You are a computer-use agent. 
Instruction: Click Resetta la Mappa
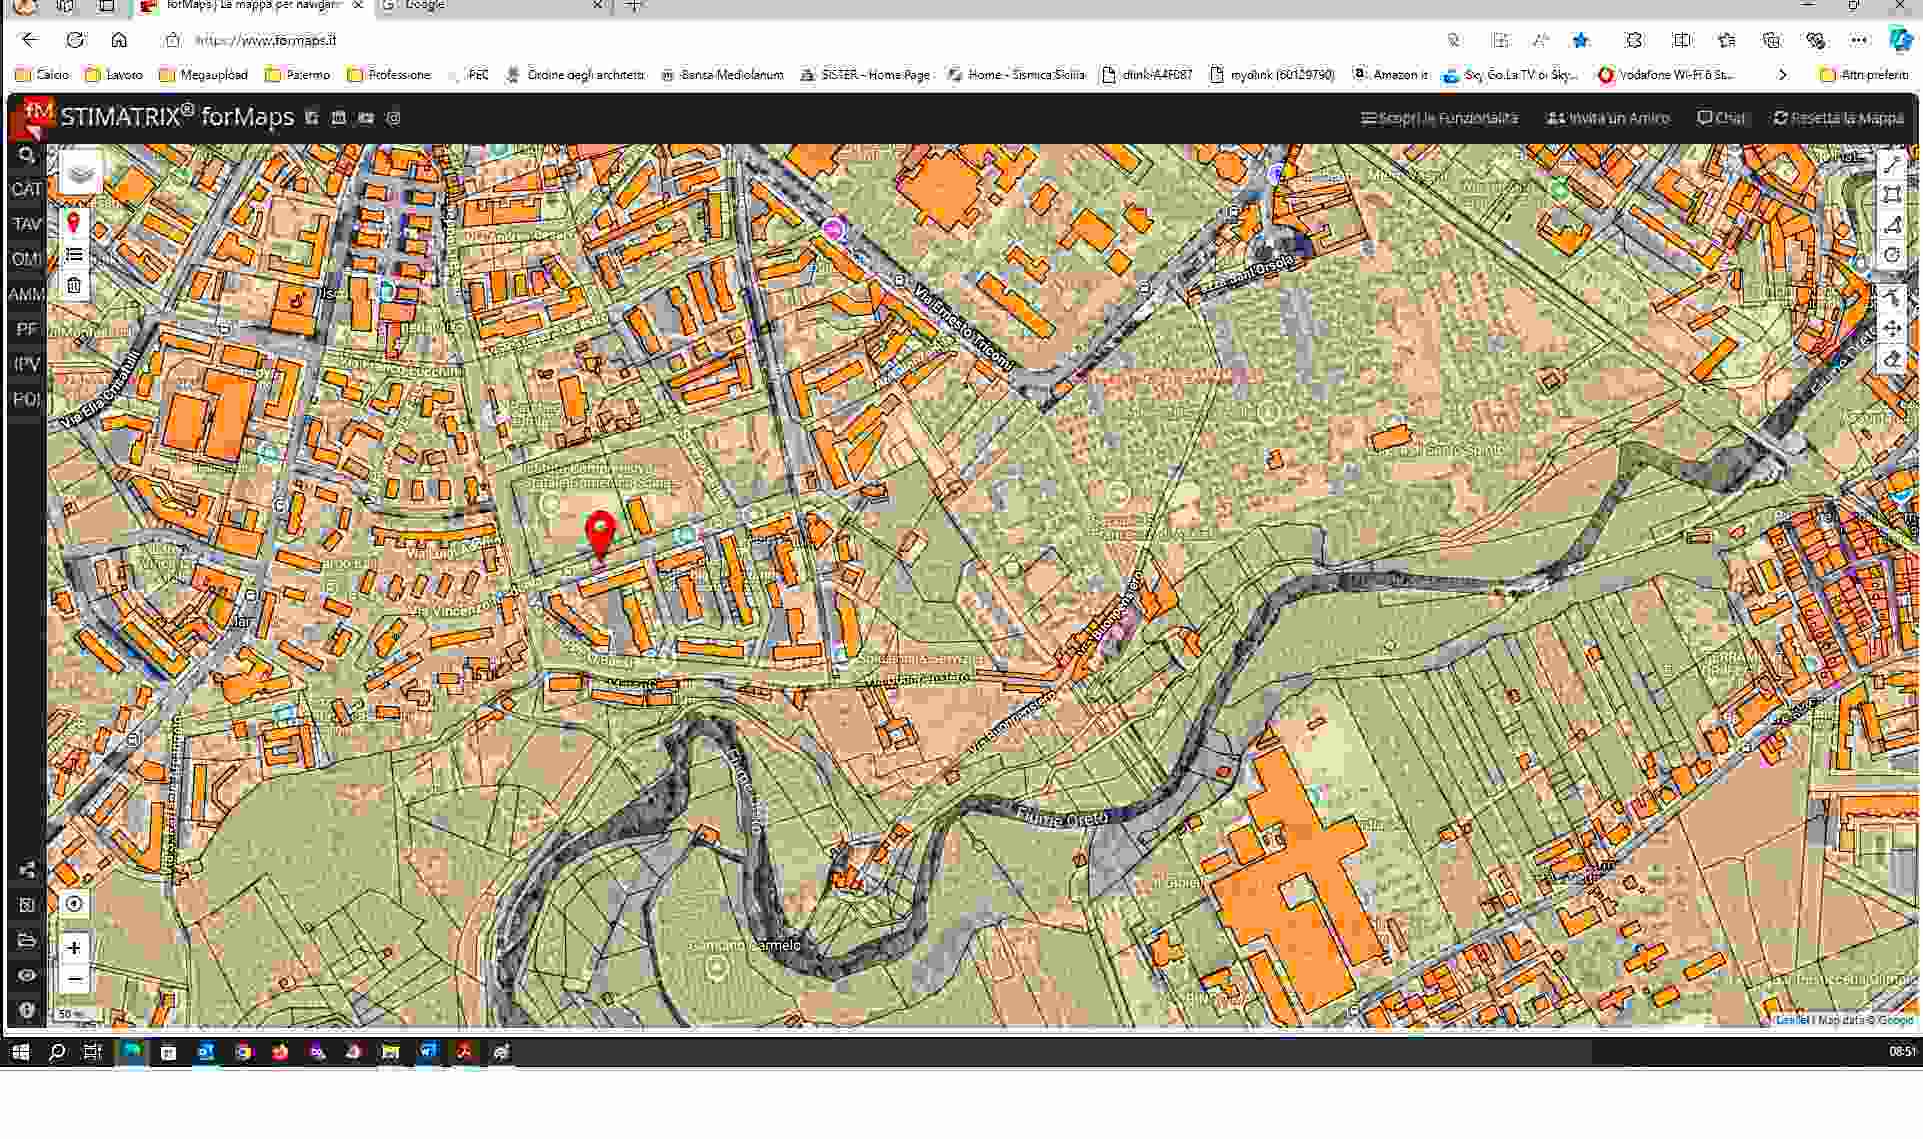click(1838, 118)
